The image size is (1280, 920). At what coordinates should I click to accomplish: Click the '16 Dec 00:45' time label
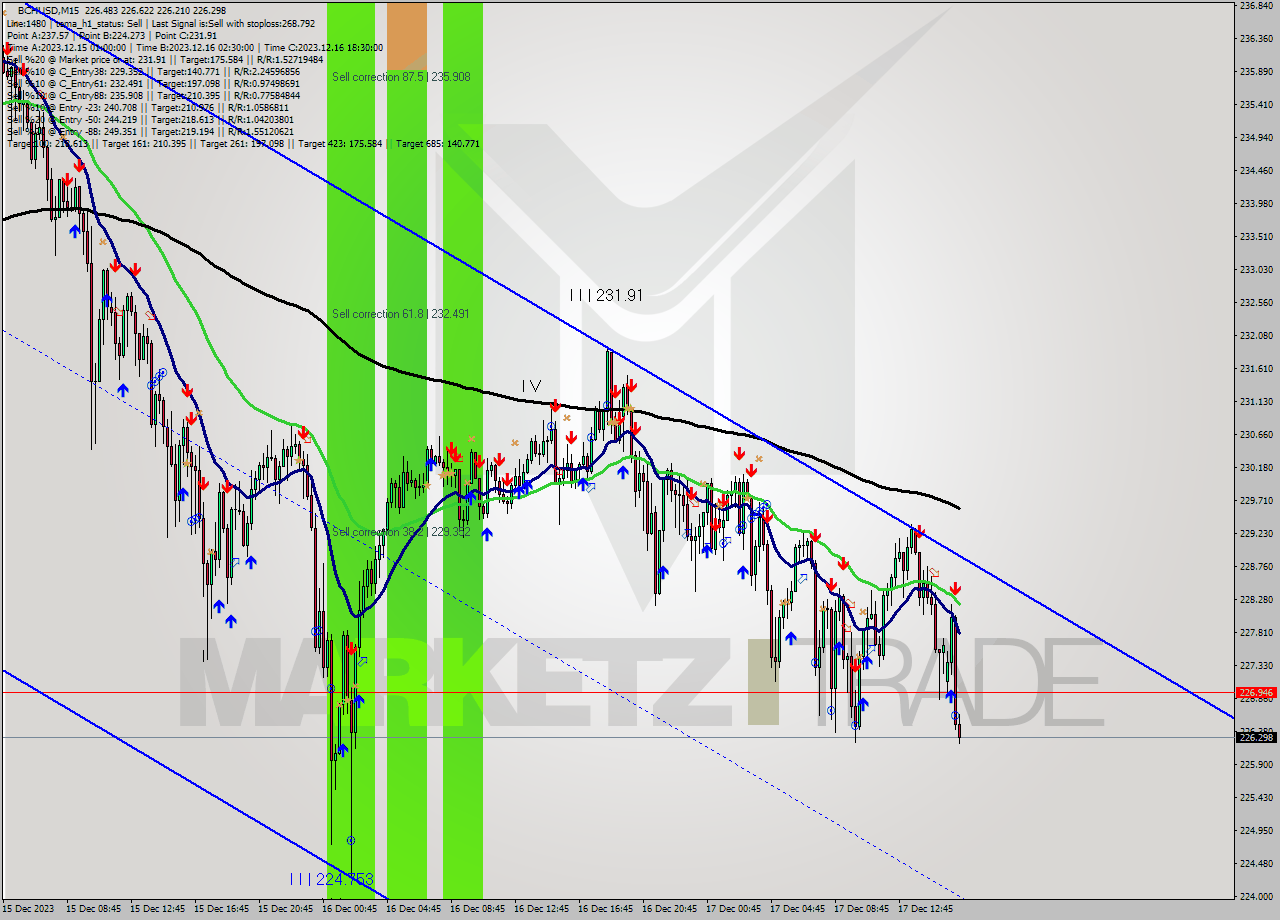coord(350,909)
